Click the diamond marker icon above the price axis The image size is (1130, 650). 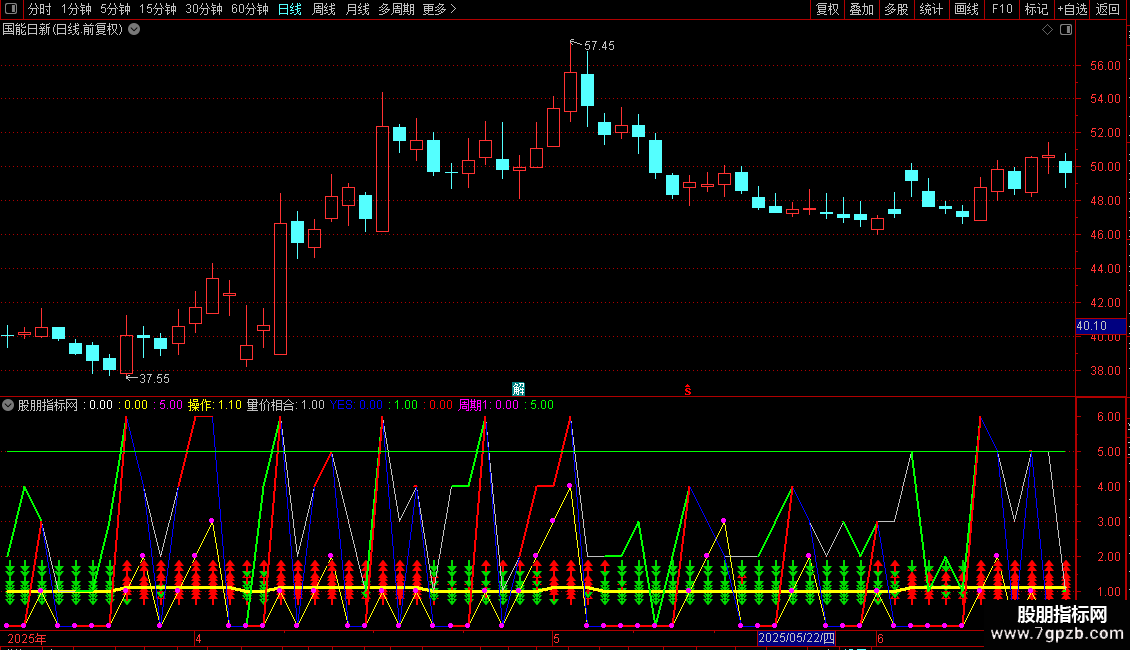click(x=1047, y=30)
